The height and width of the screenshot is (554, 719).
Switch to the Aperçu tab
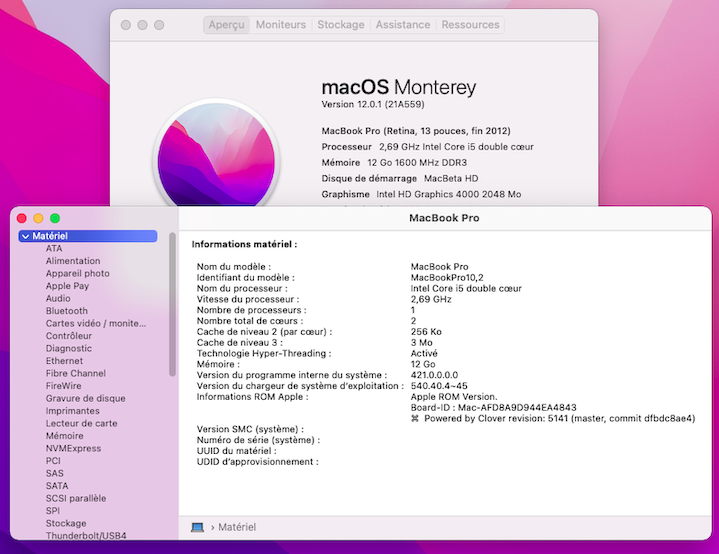tap(227, 25)
